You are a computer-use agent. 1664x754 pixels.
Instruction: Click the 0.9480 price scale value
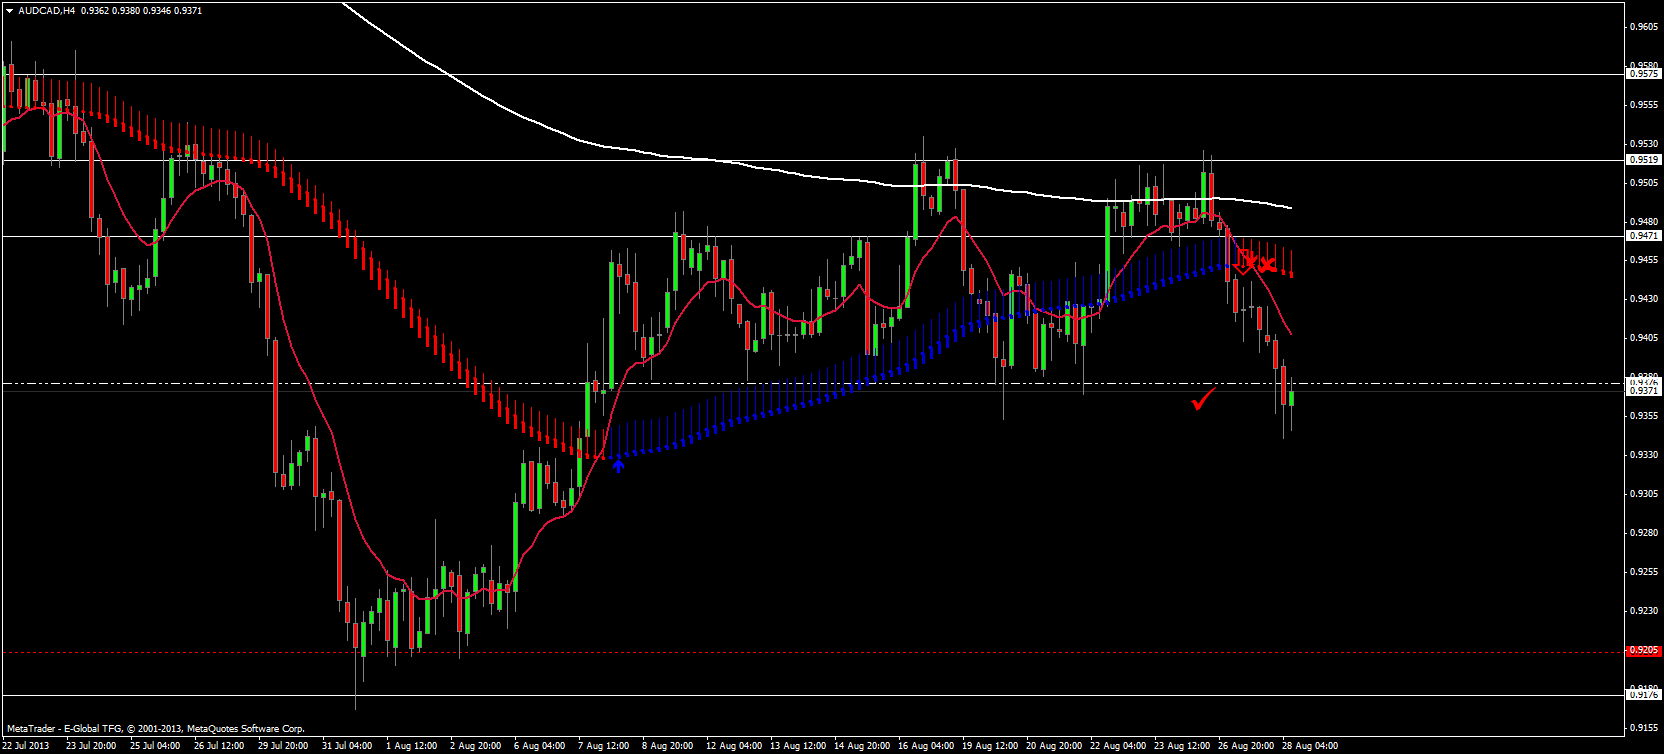tap(1644, 222)
